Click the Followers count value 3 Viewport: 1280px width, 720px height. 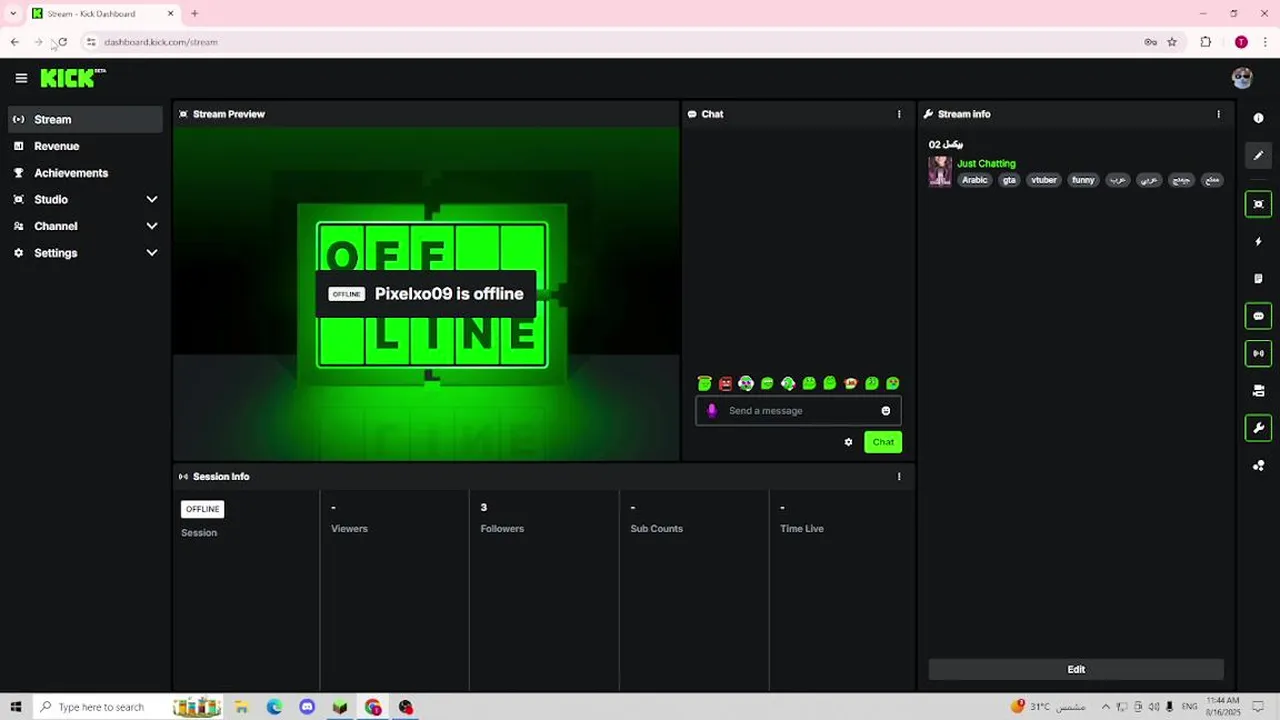(484, 508)
